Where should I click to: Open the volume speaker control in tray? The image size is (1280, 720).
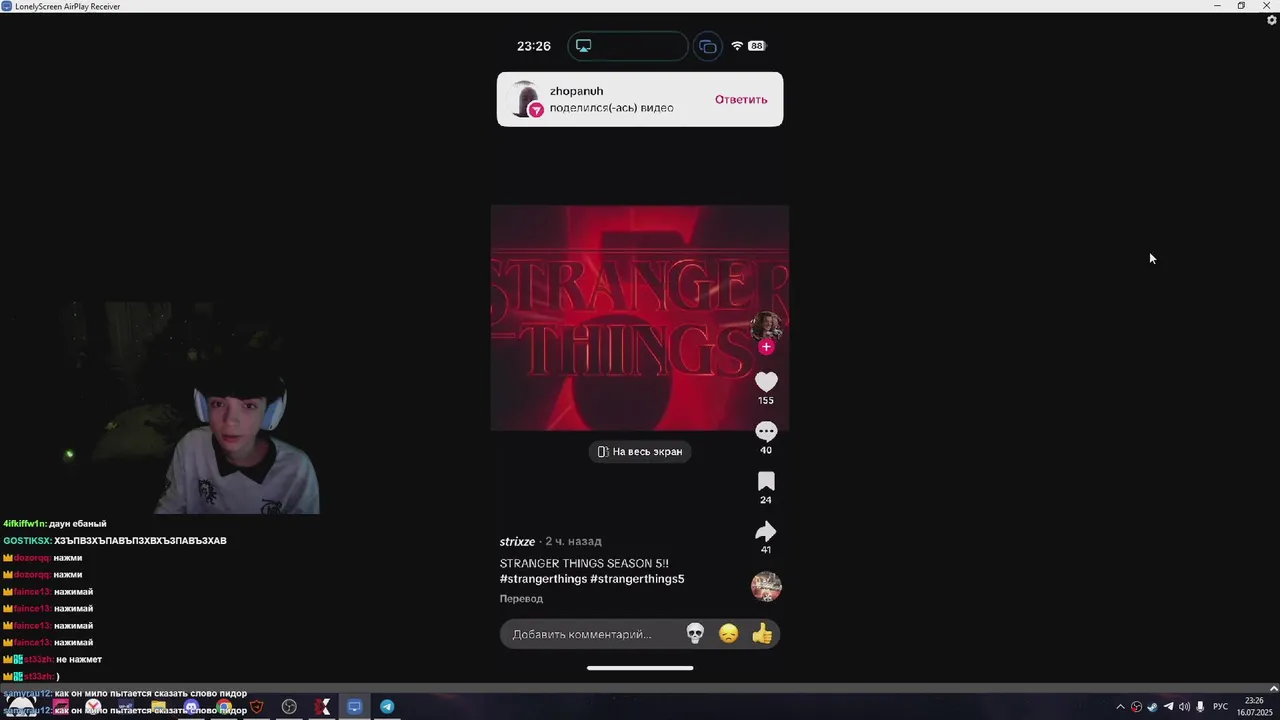coord(1184,707)
